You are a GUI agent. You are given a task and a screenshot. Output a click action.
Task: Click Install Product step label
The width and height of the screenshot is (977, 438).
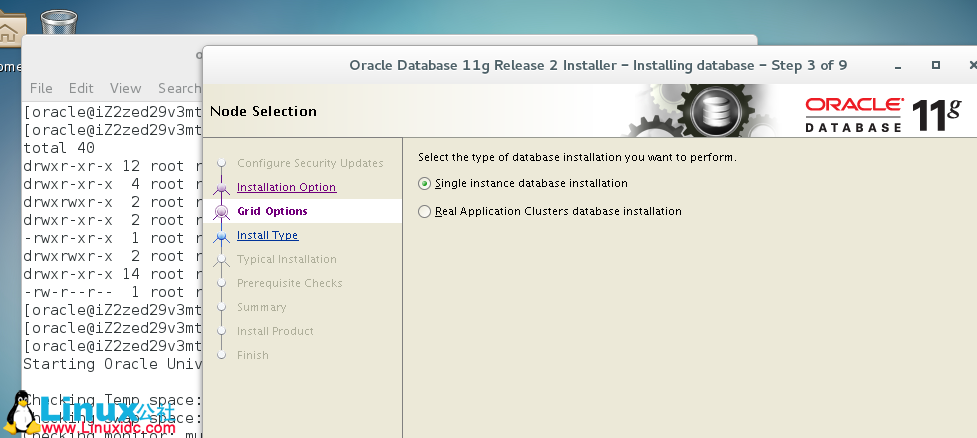point(275,331)
